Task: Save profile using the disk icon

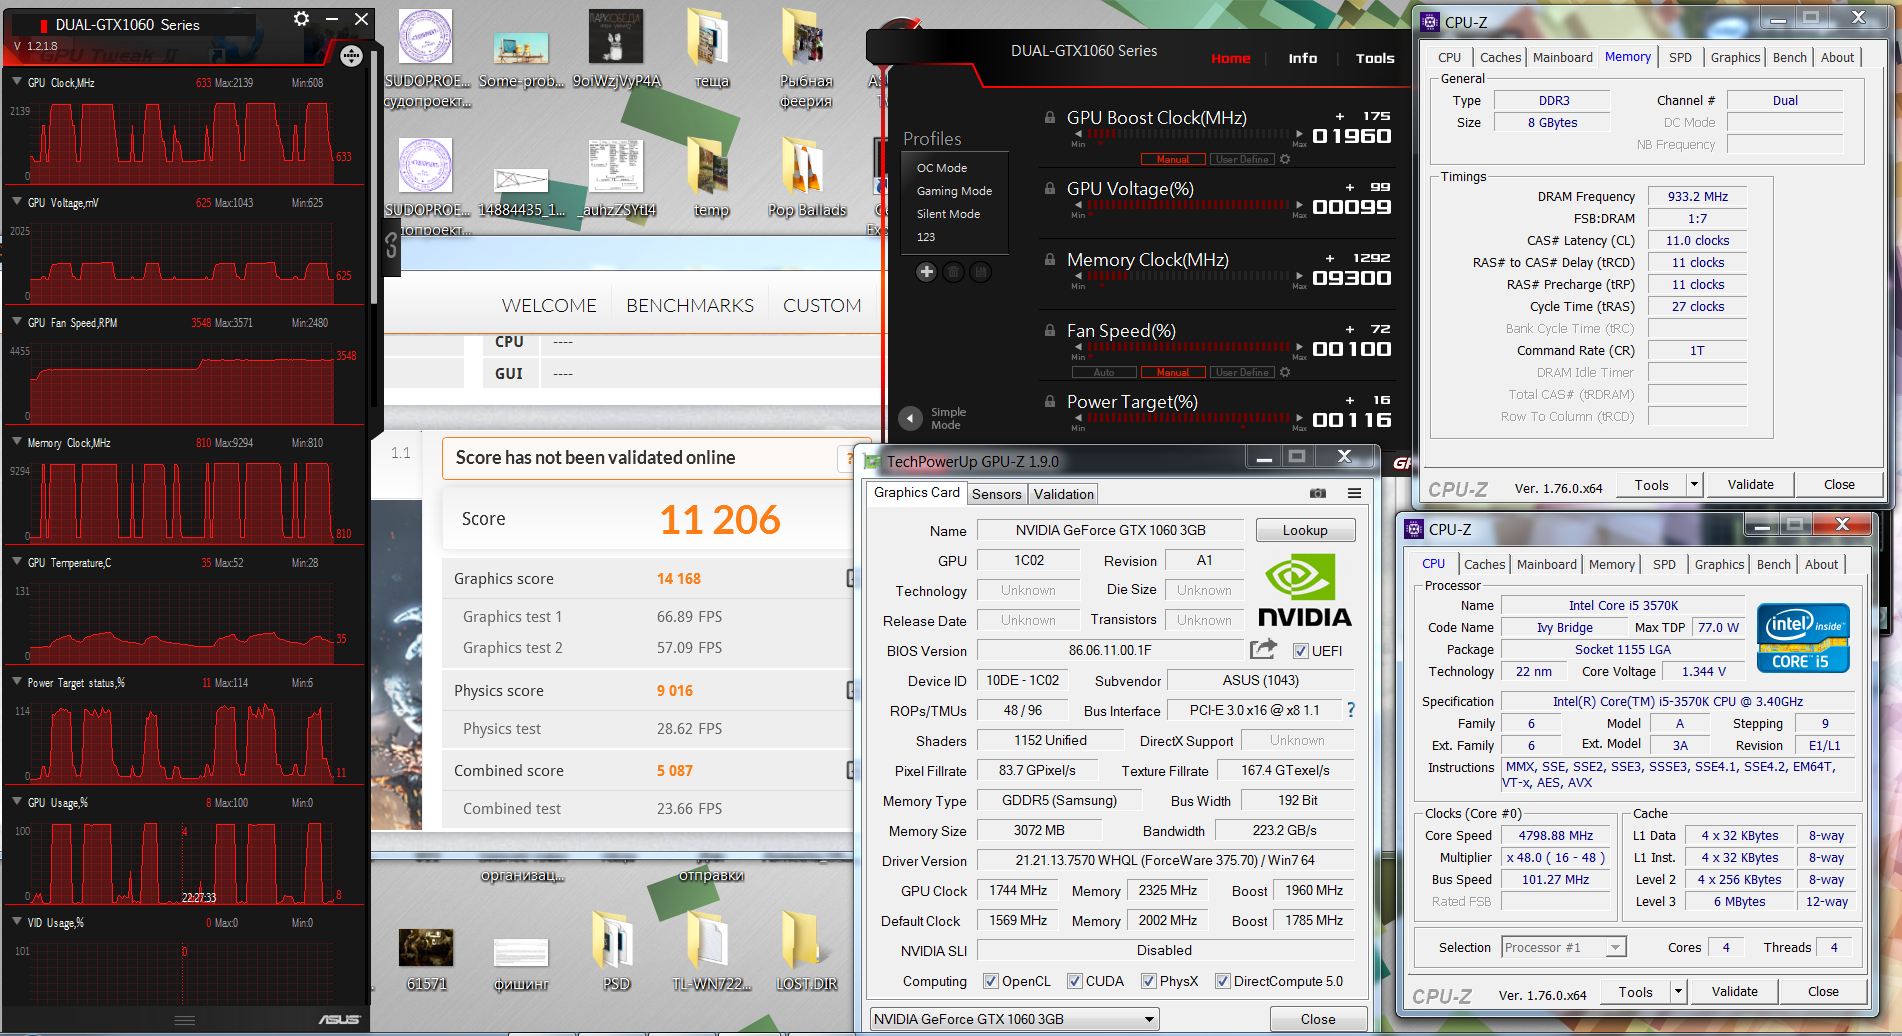Action: 980,271
